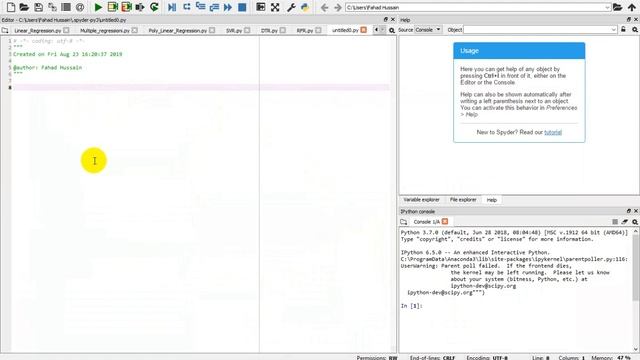
Task: Start debugging the file
Action: coord(172,7)
